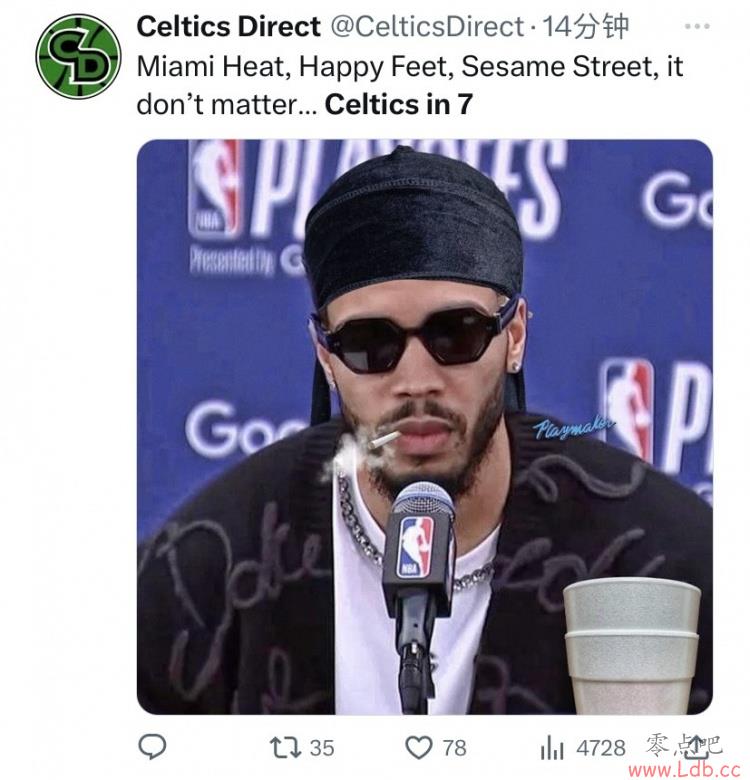Screen dimensions: 750x780
Task: Open view analytics bar chart icon
Action: point(552,748)
